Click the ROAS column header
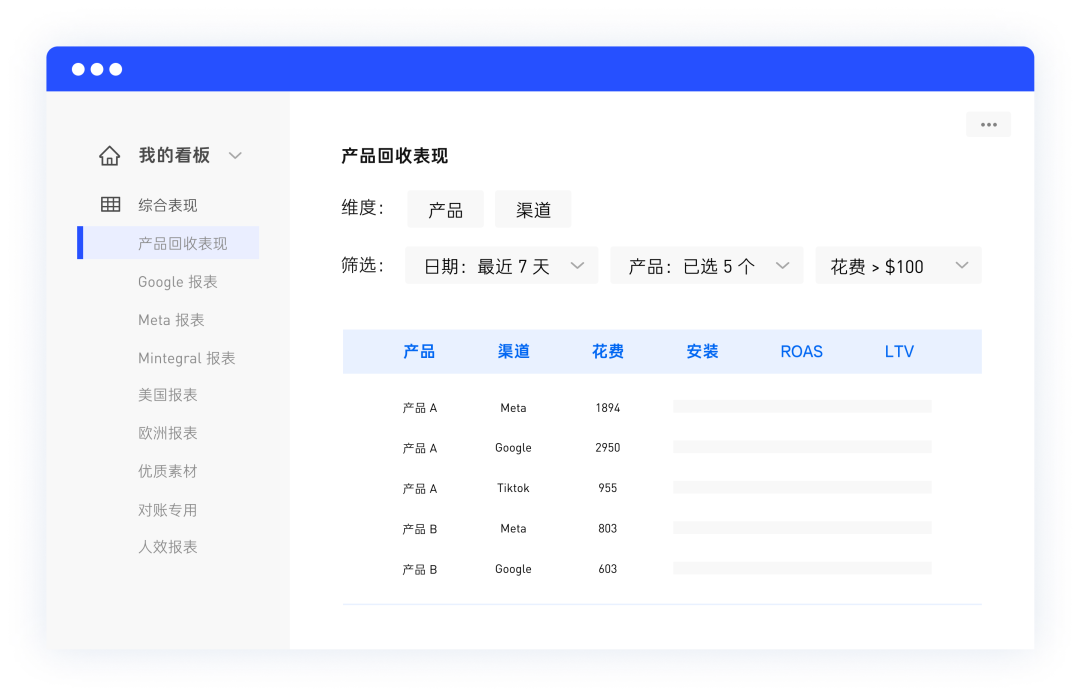Image resolution: width=1080 pixels, height=695 pixels. point(801,351)
